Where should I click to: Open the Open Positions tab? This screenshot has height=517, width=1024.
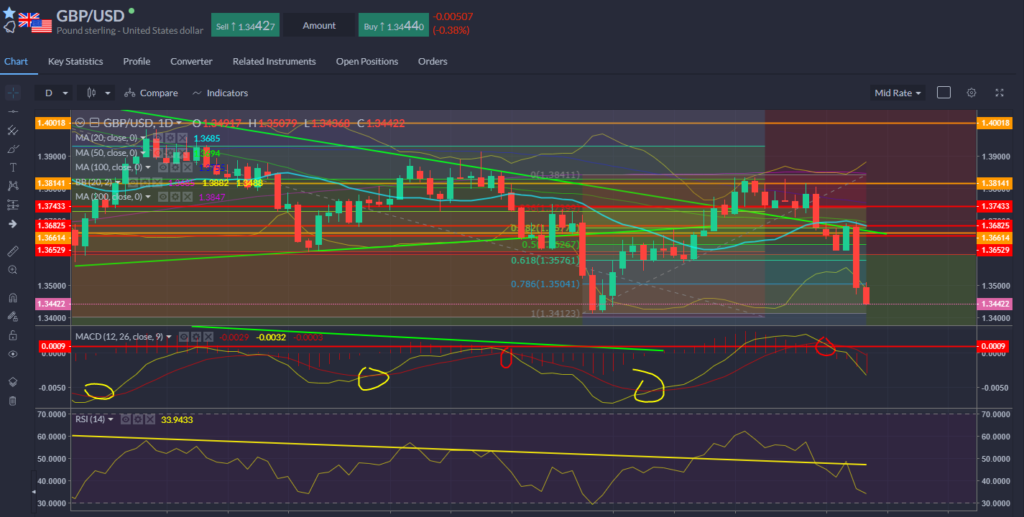coord(366,61)
